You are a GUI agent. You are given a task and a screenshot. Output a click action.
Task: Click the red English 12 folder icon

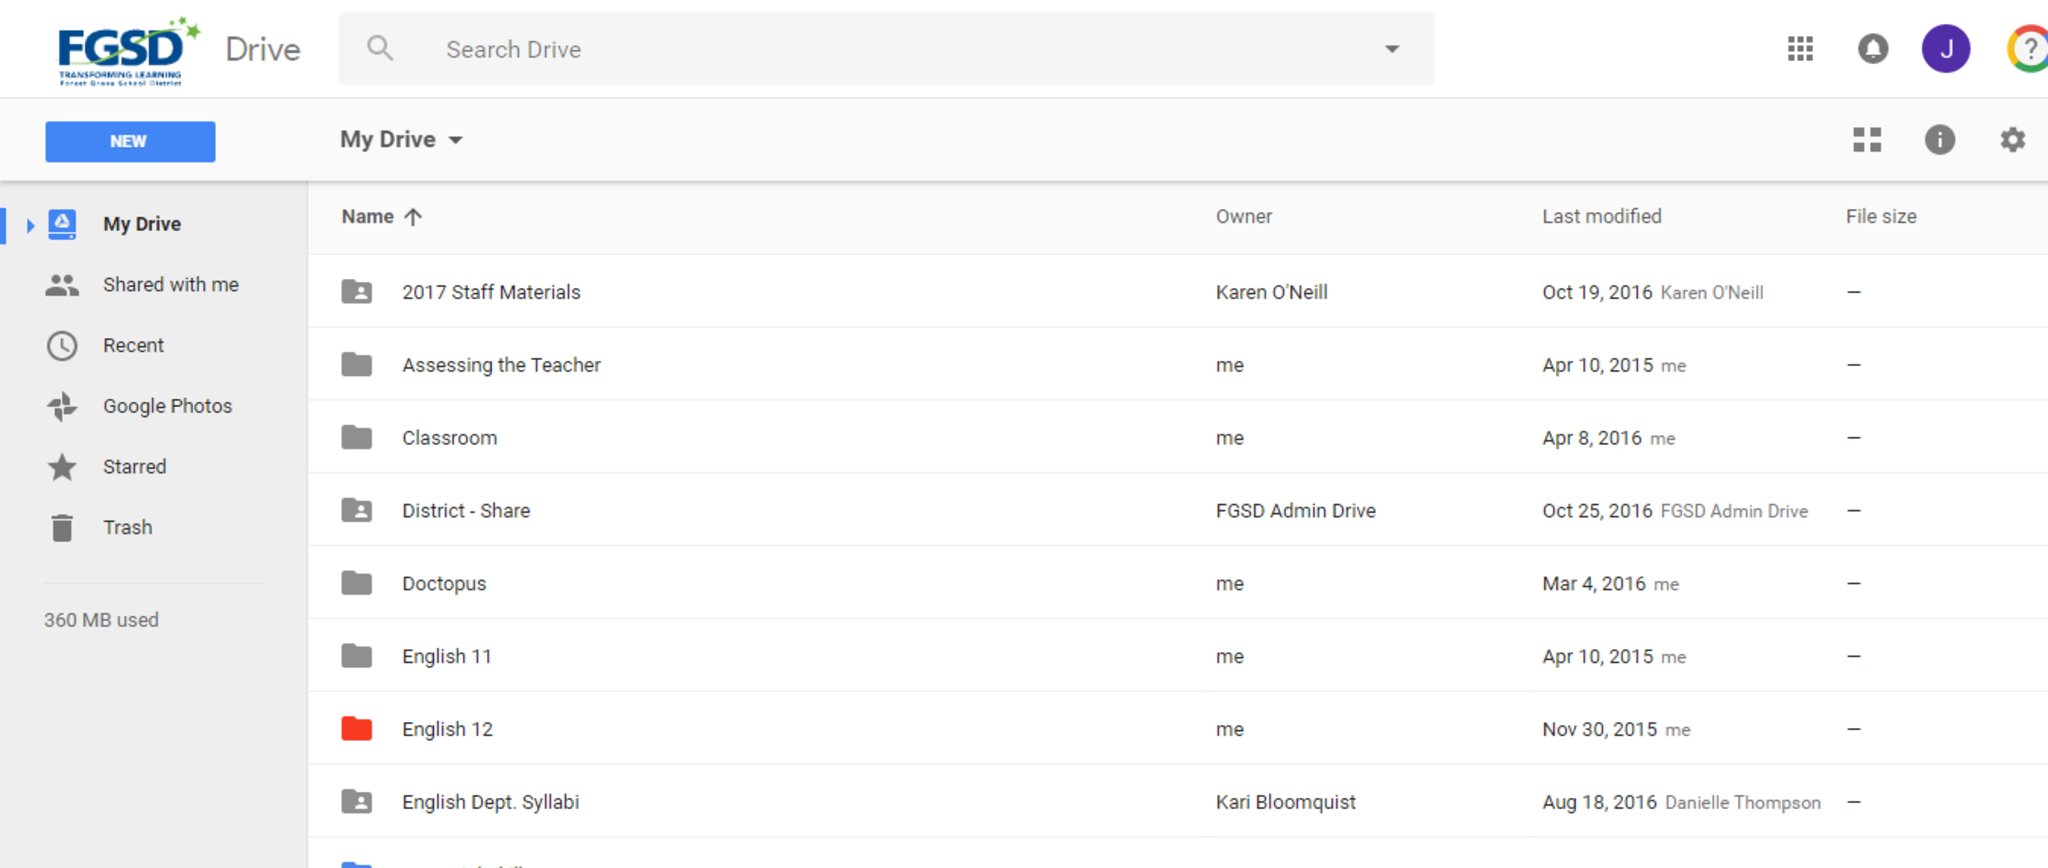coord(357,729)
